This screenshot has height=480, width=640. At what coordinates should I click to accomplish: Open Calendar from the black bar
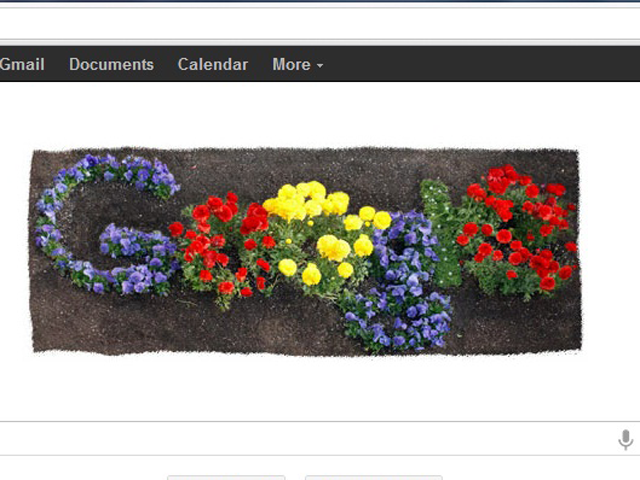pos(212,64)
